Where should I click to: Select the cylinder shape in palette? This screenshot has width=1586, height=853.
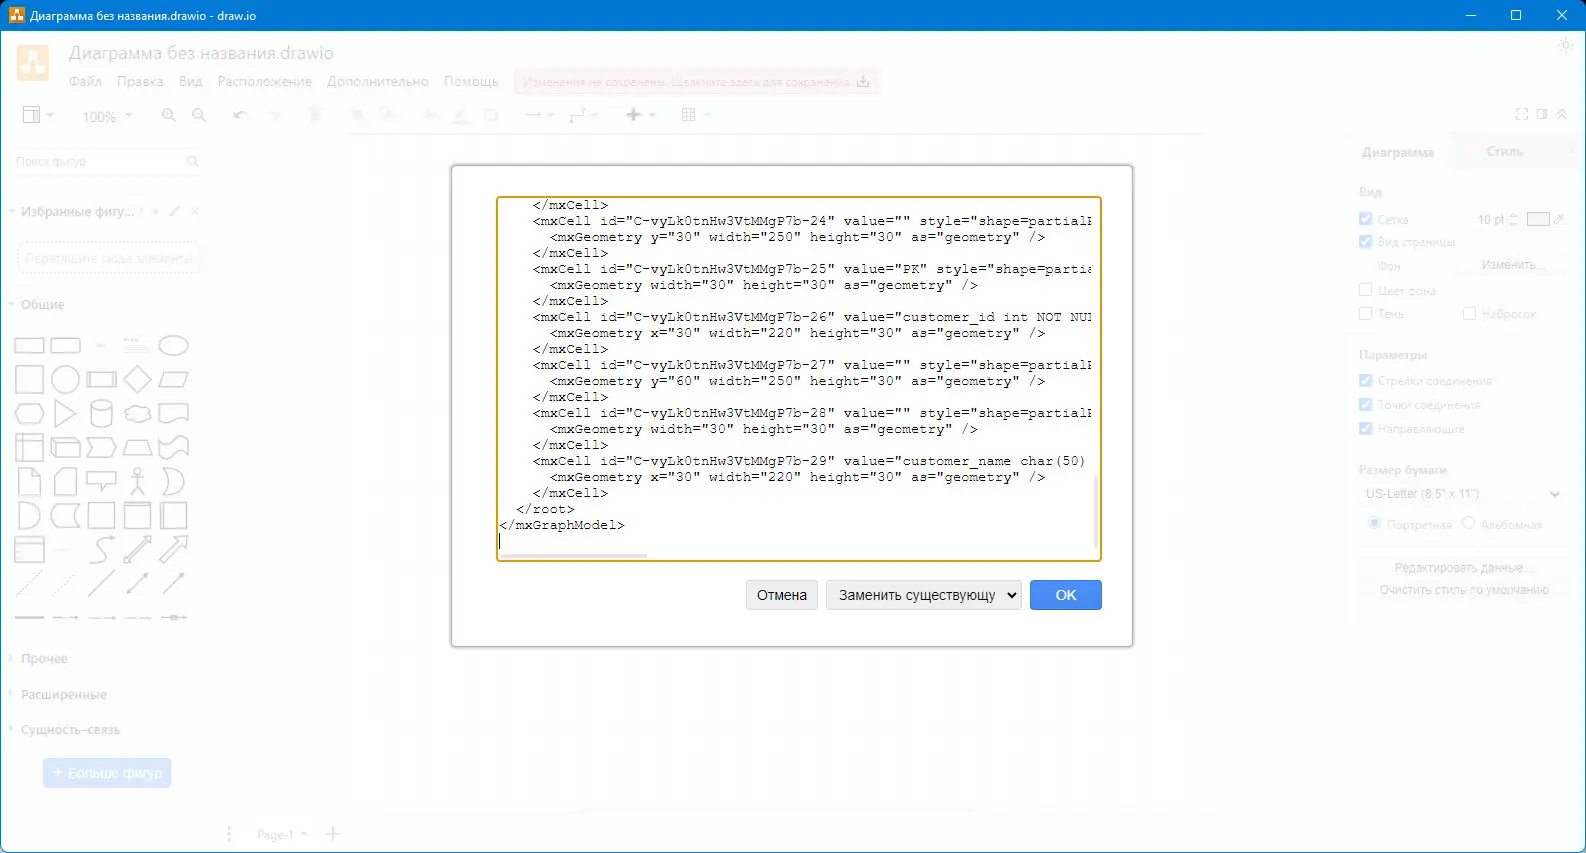(x=101, y=414)
